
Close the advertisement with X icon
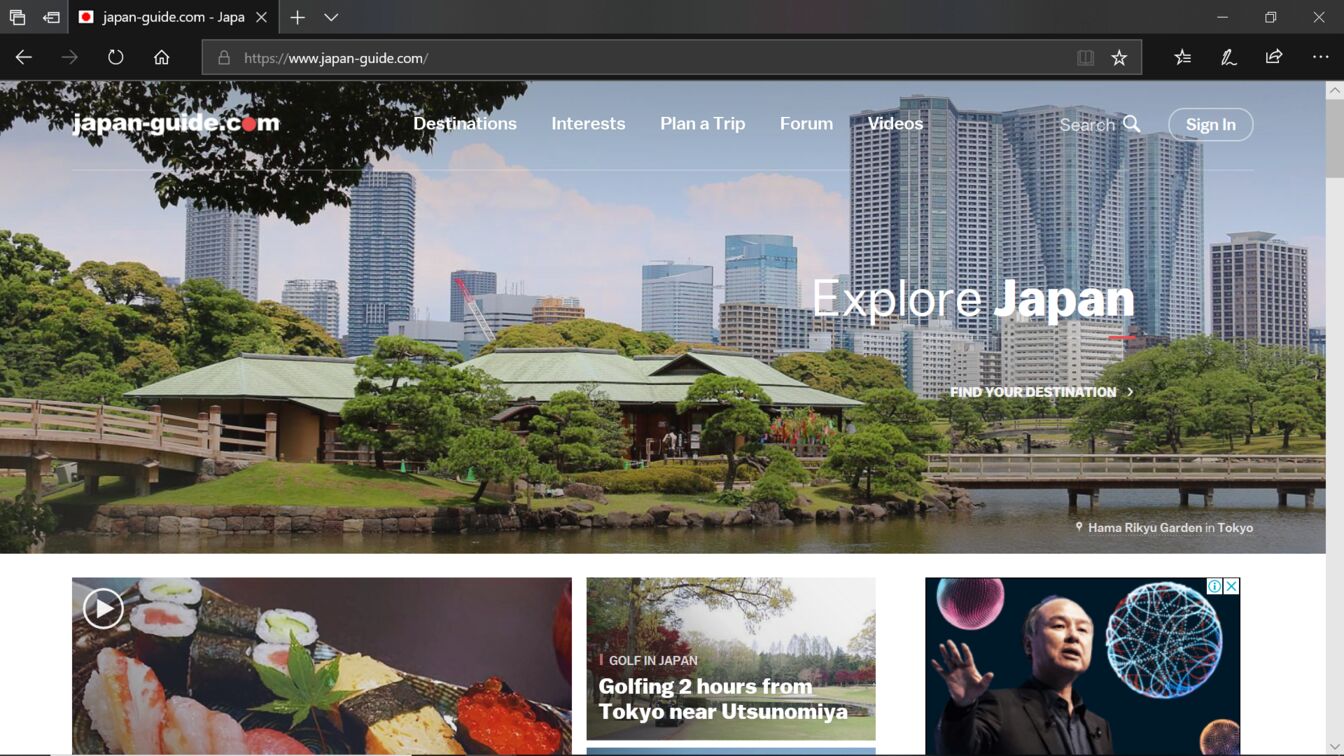point(1232,586)
